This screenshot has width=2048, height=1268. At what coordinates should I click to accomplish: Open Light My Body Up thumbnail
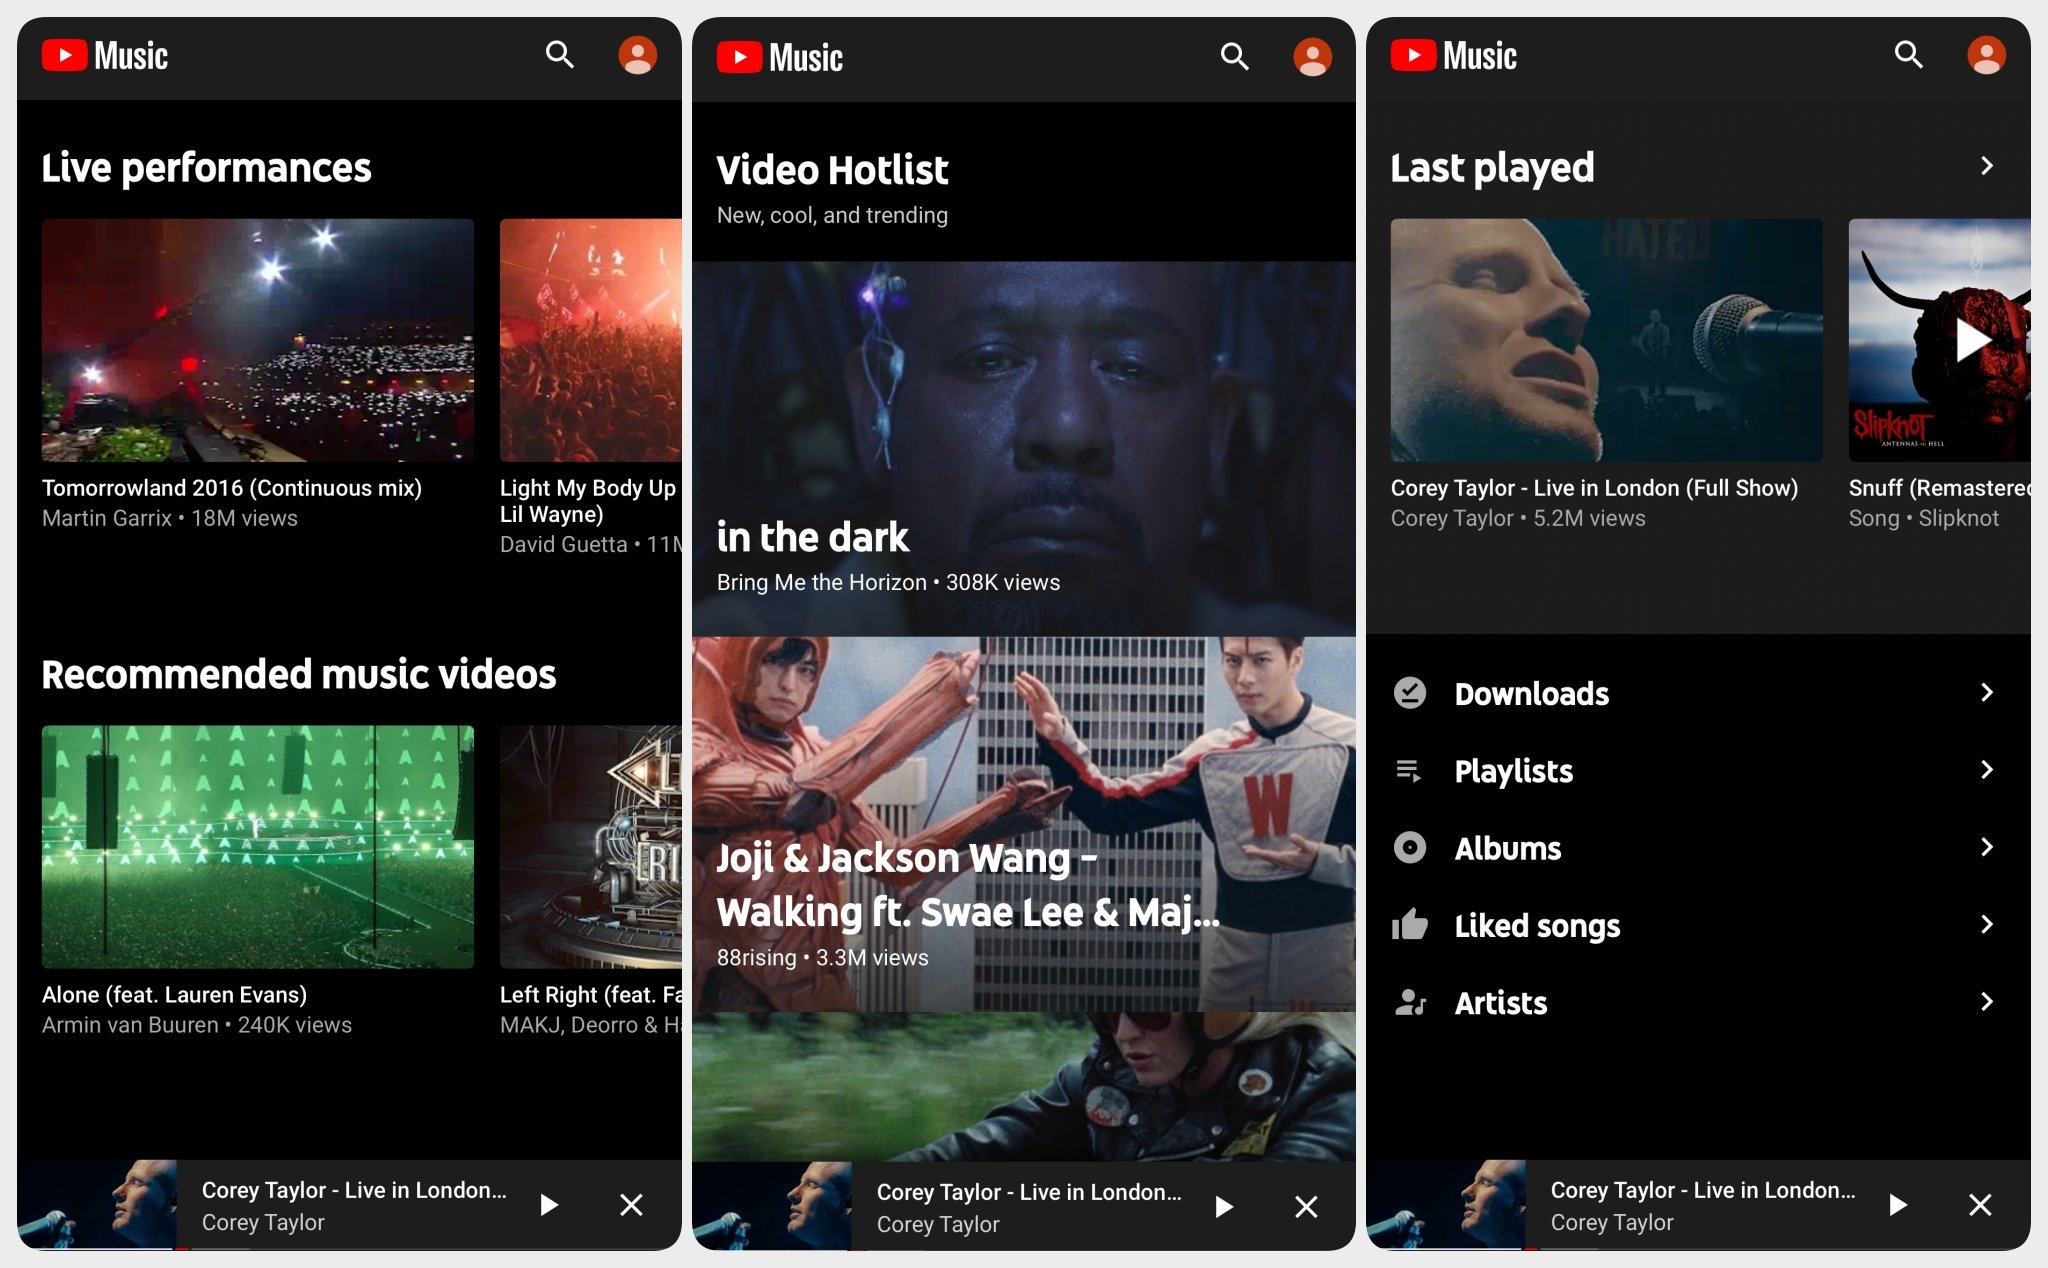pyautogui.click(x=590, y=340)
